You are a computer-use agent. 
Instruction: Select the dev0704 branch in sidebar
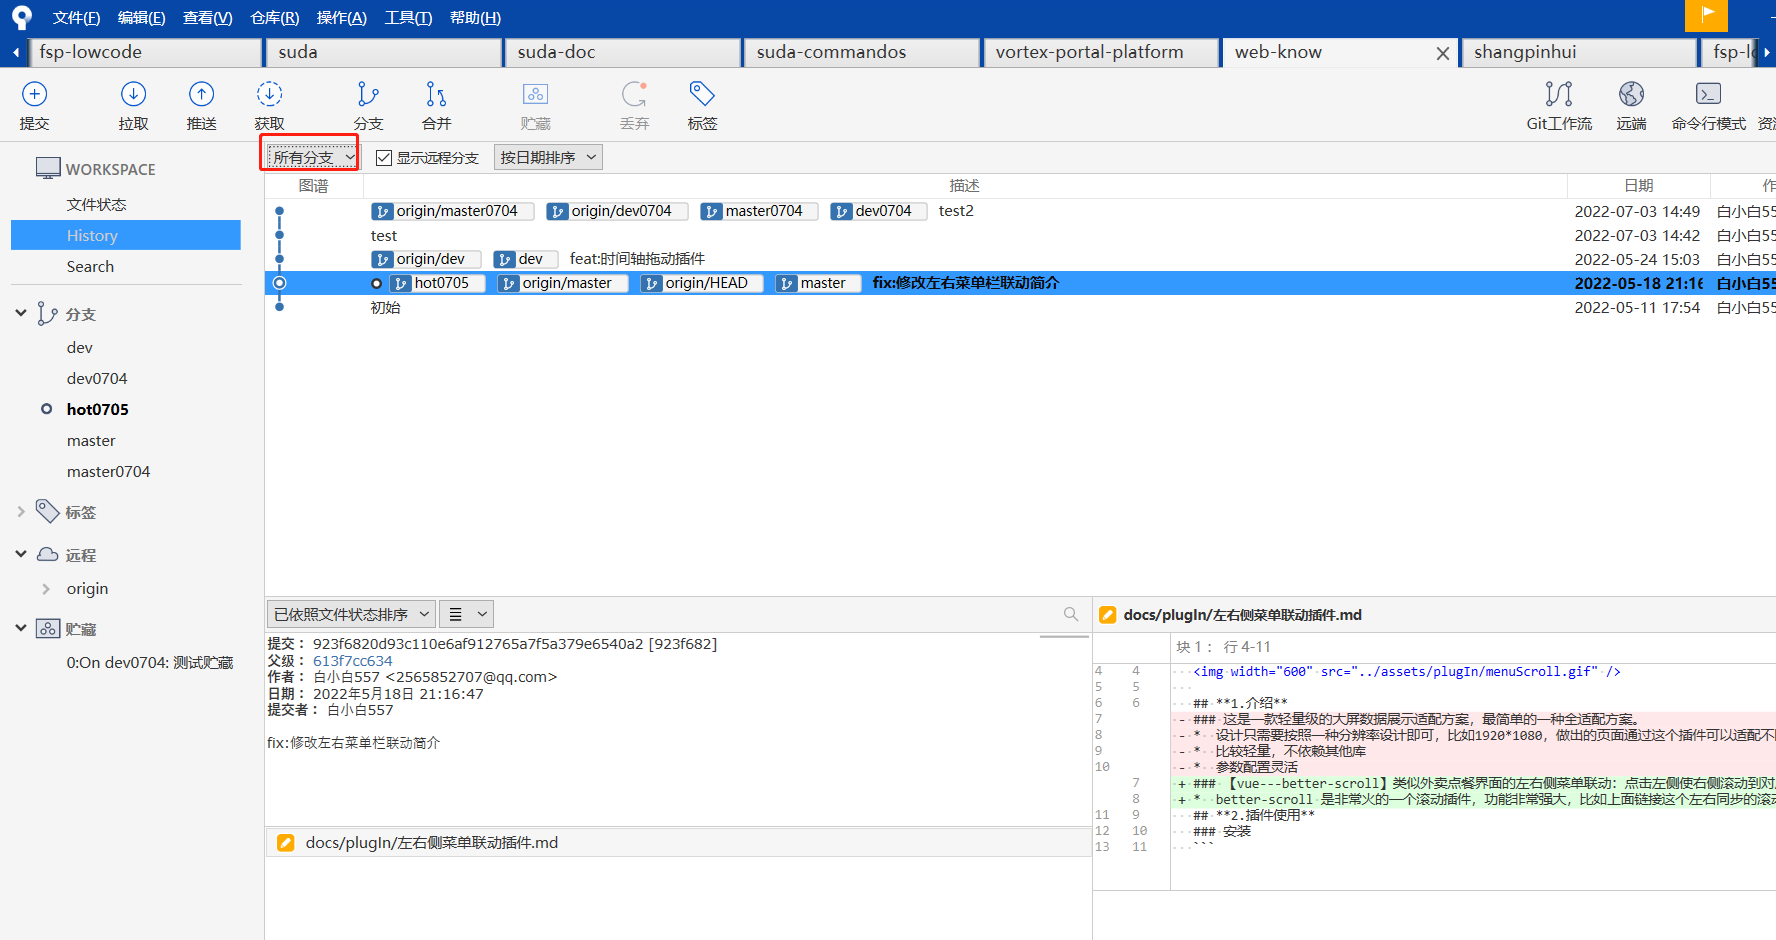(x=97, y=378)
